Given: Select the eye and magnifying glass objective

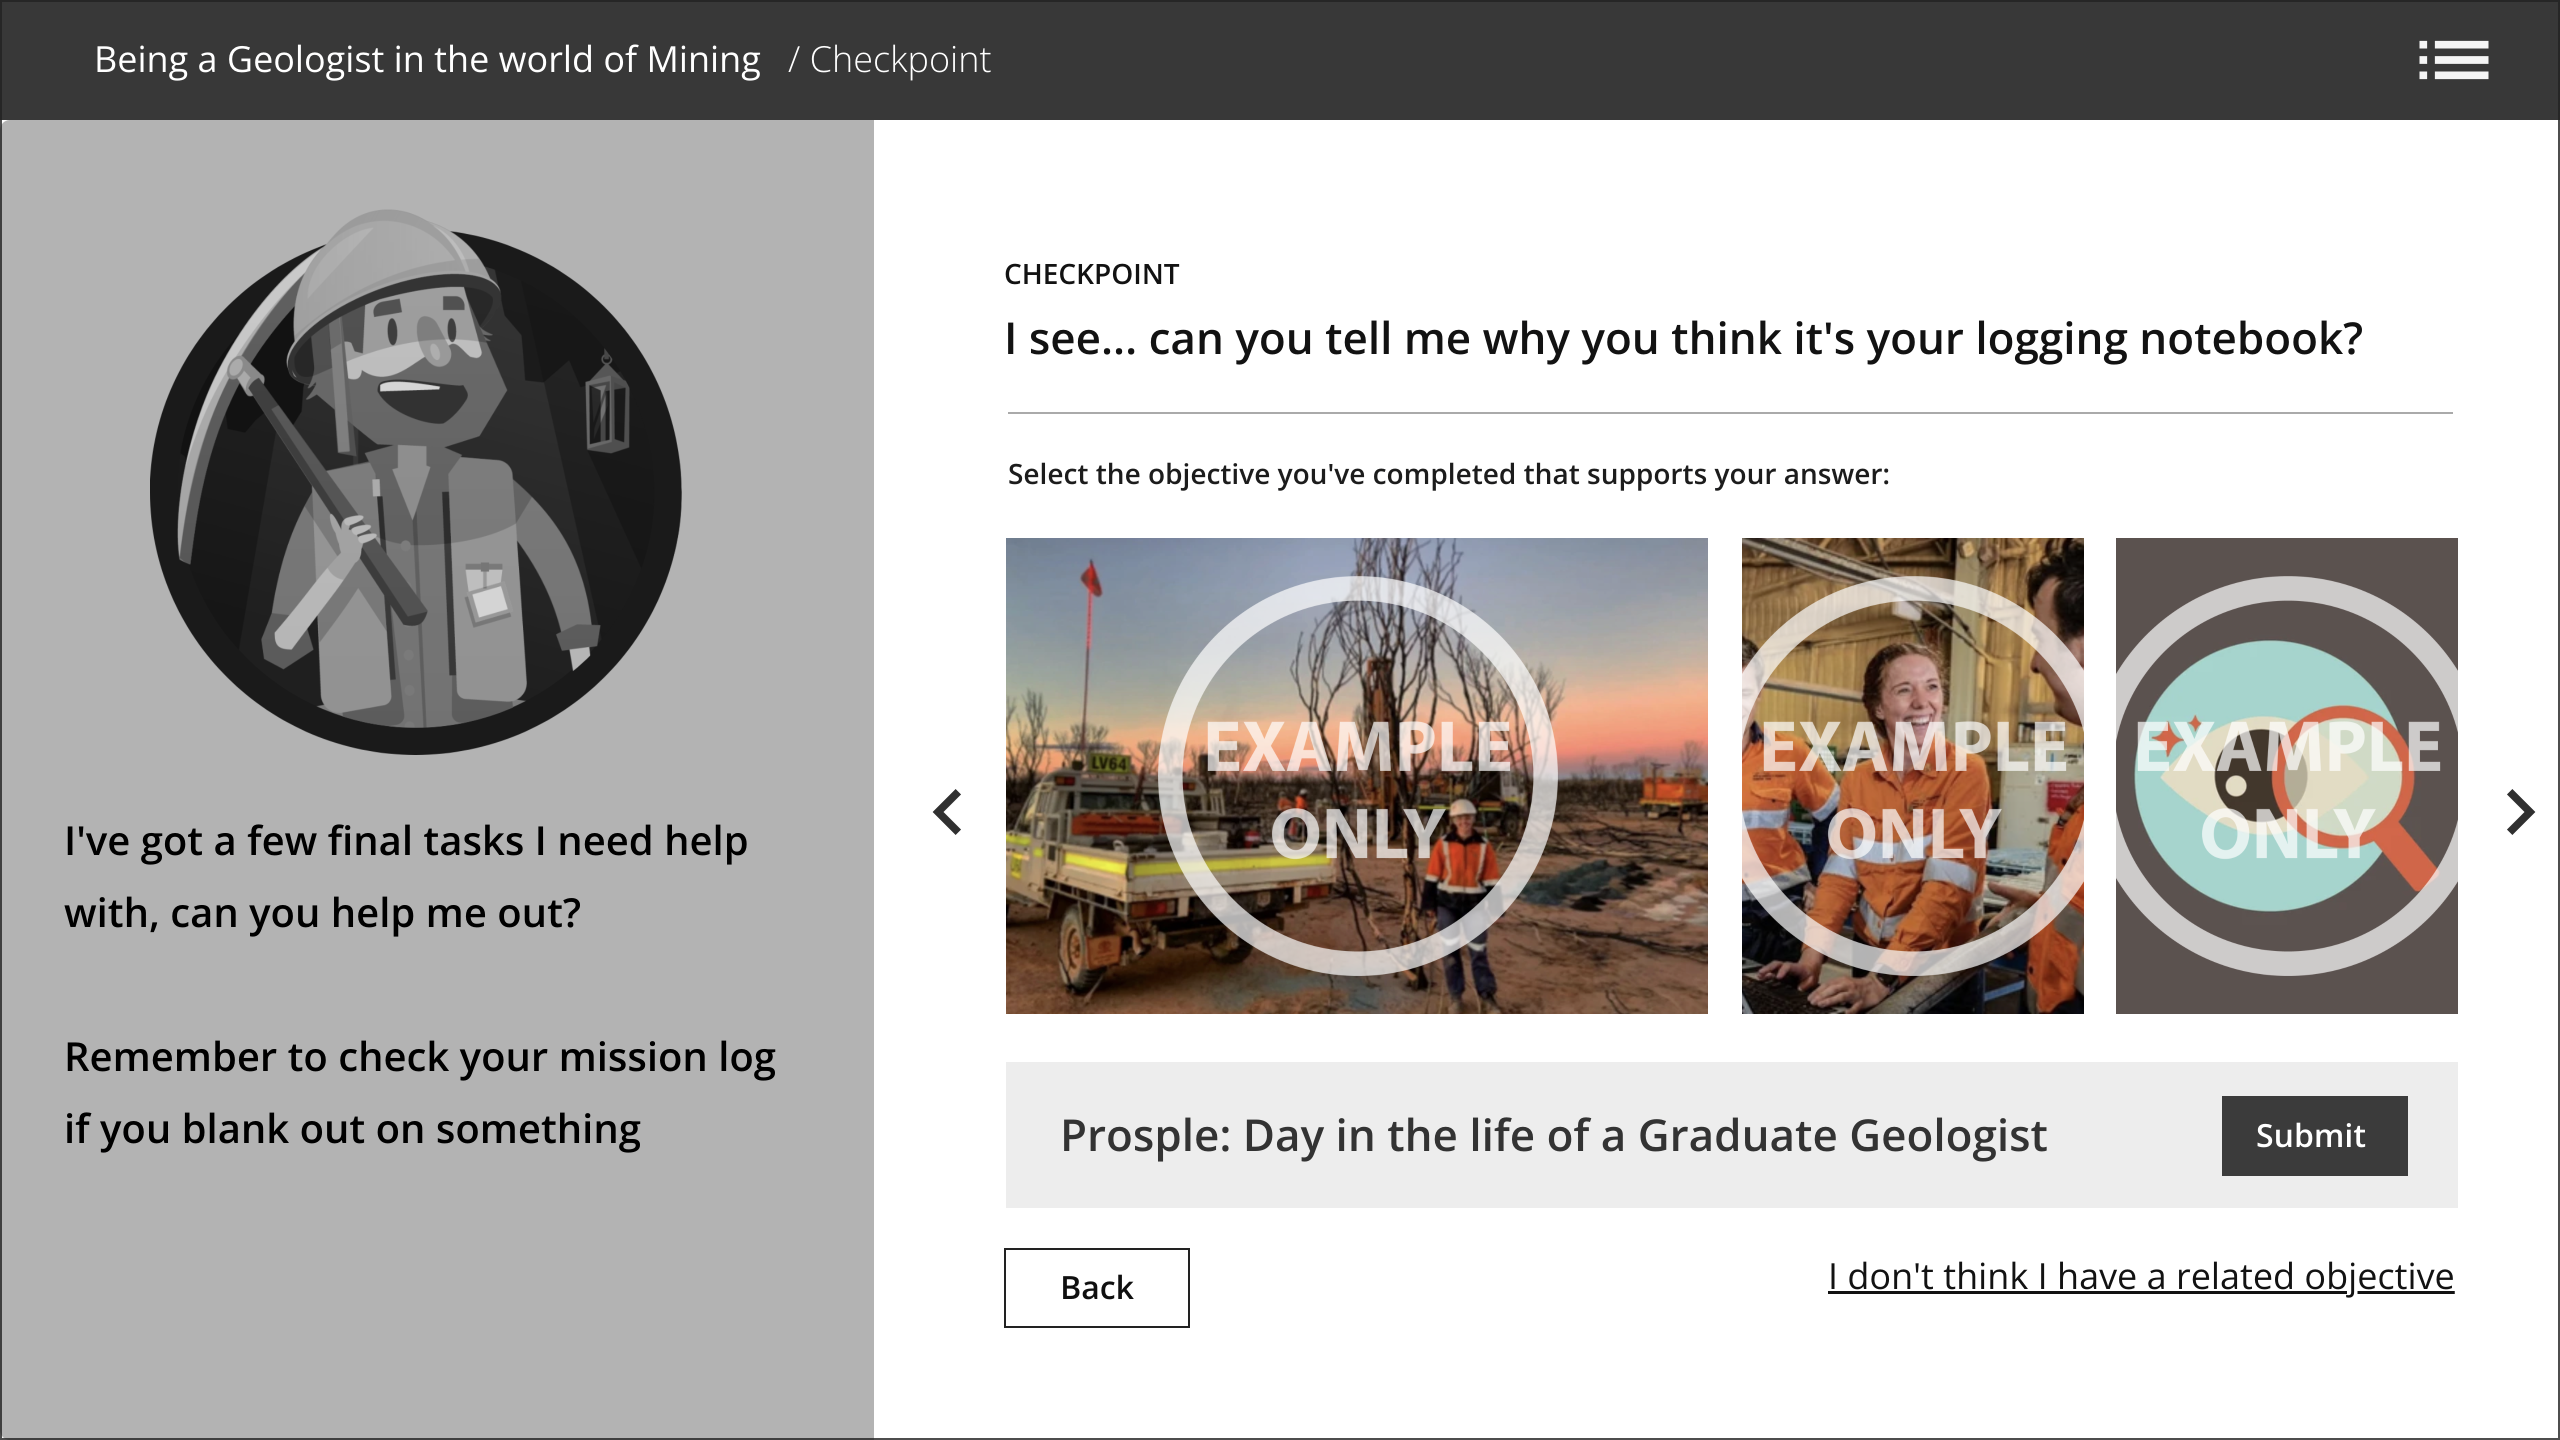Looking at the screenshot, I should coord(2286,776).
